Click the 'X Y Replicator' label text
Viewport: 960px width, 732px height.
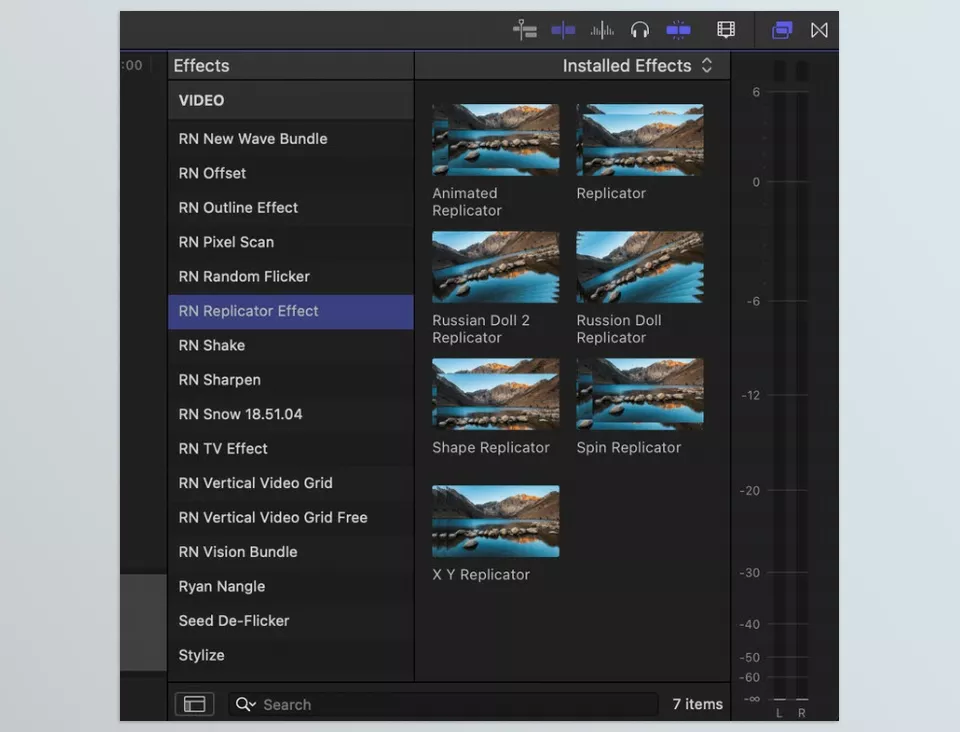point(481,575)
